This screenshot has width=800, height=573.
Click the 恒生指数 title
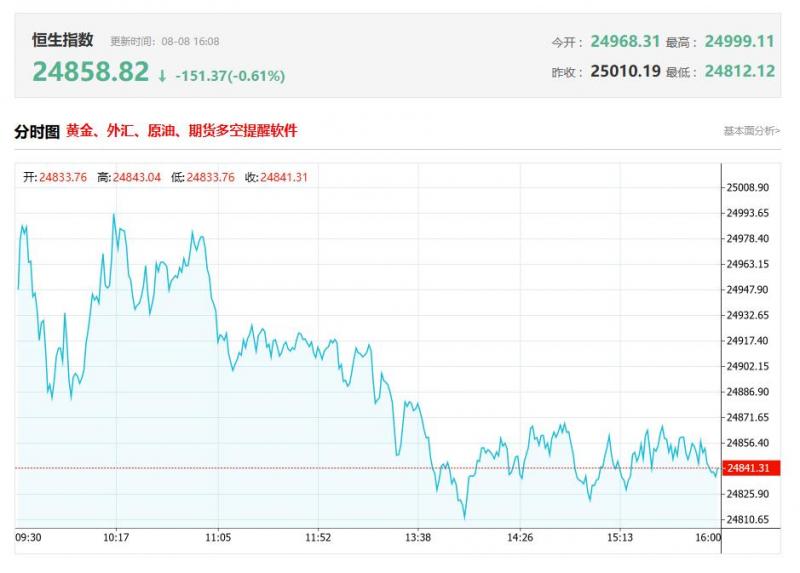tap(63, 40)
